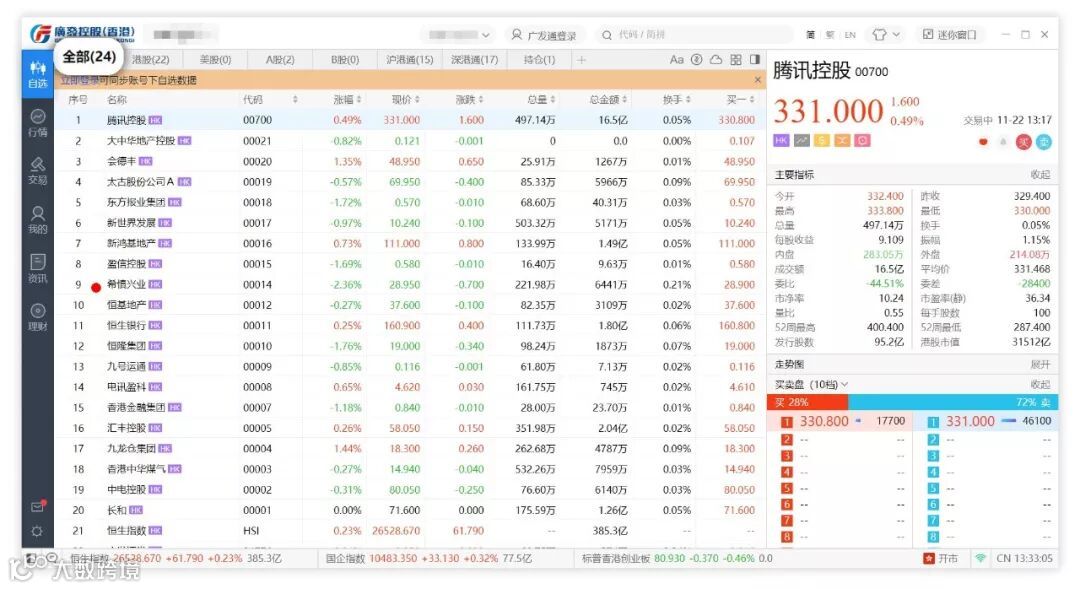
Task: Select the 全部(24) tab
Action: click(90, 57)
